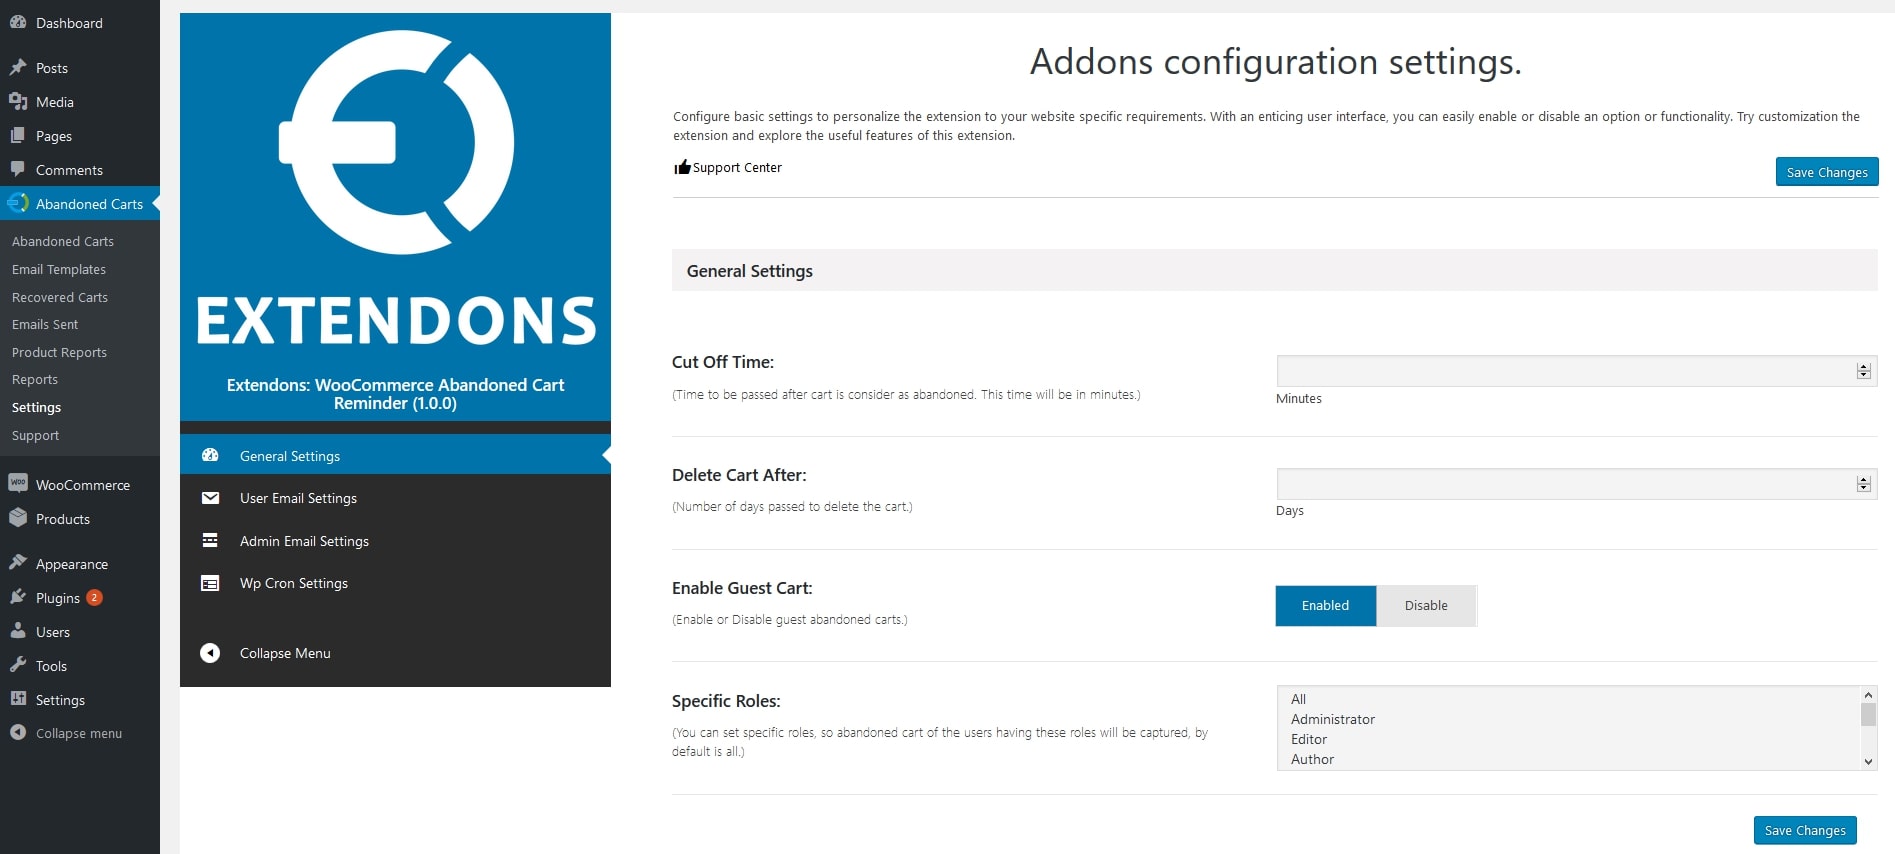
Task: Click the Admin Email Settings icon
Action: point(210,541)
